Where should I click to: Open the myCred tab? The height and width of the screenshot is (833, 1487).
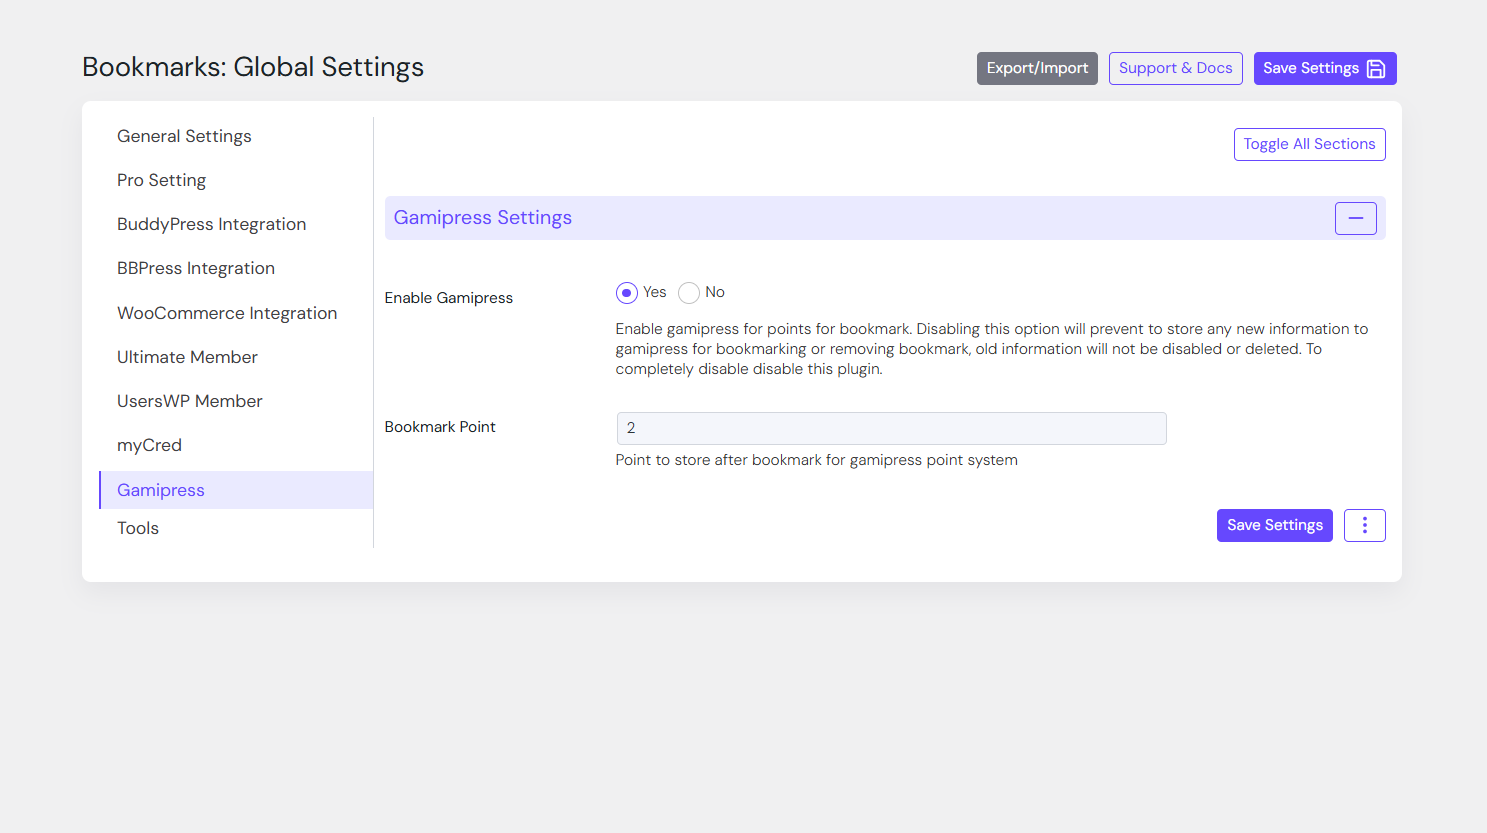(x=149, y=445)
